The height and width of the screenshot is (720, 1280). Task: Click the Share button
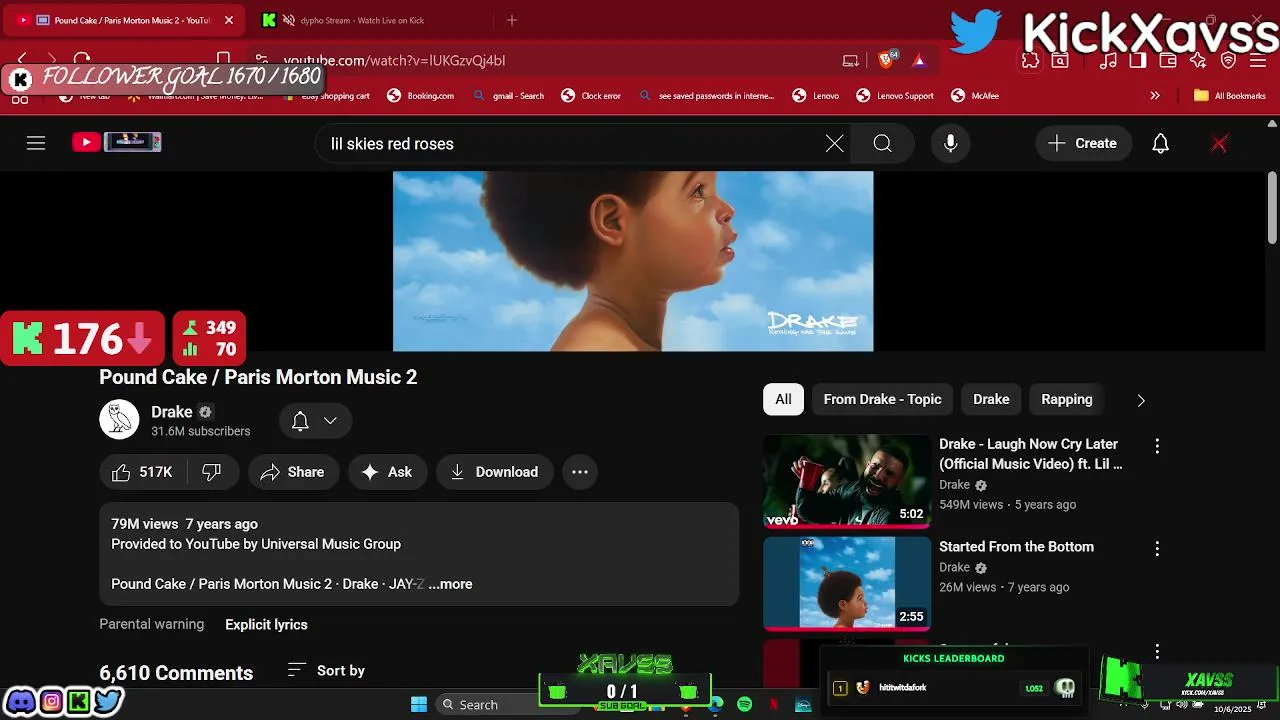(x=293, y=472)
